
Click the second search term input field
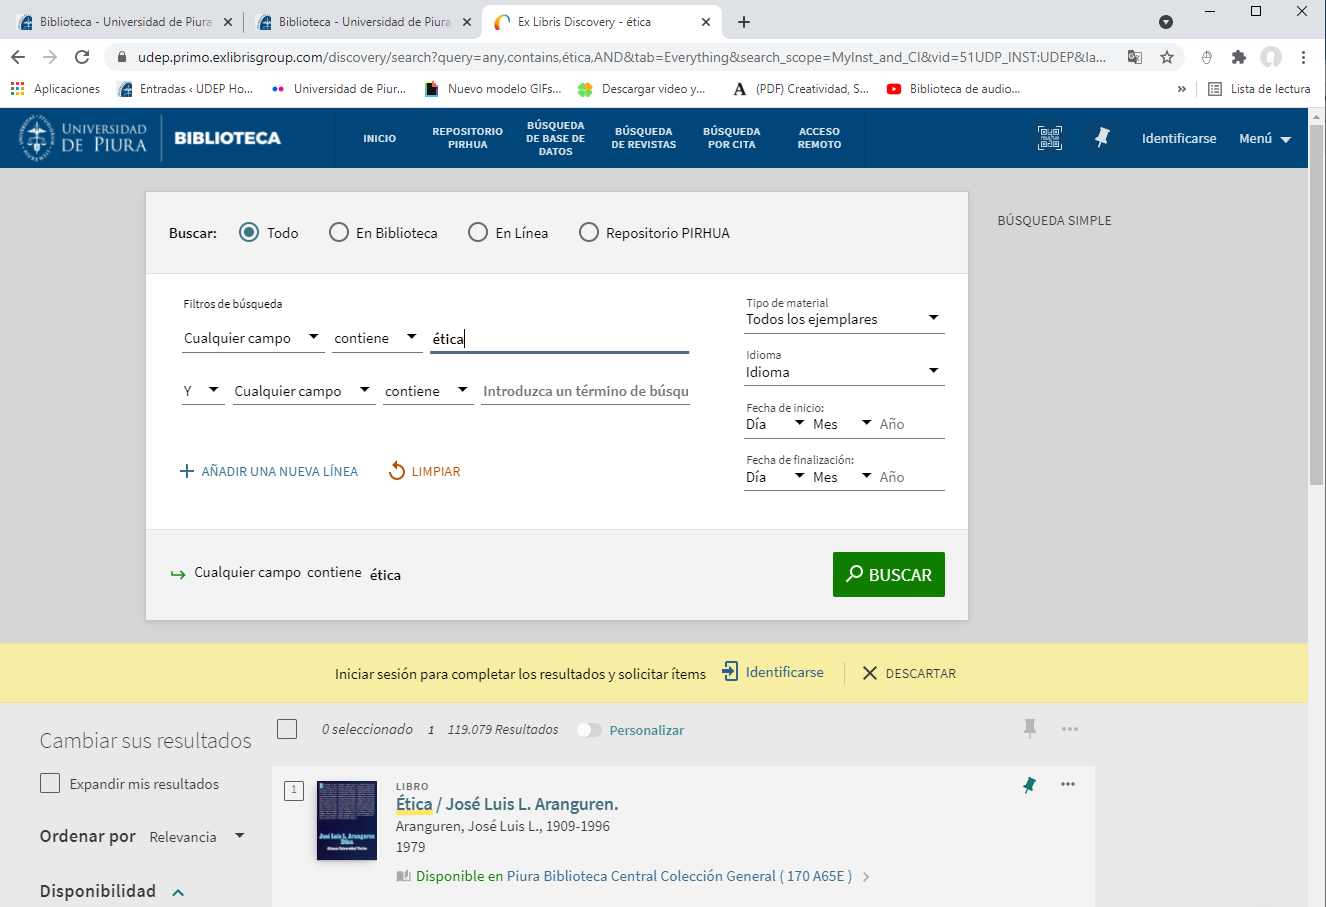tap(585, 391)
